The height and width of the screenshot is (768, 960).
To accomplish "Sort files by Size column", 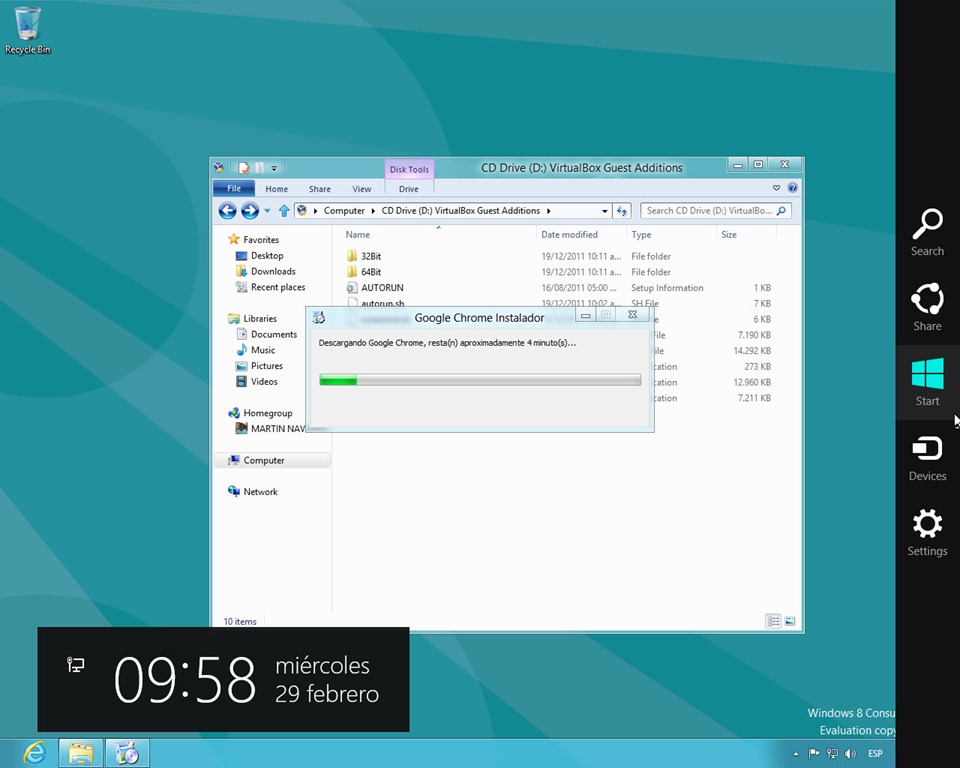I will 729,235.
